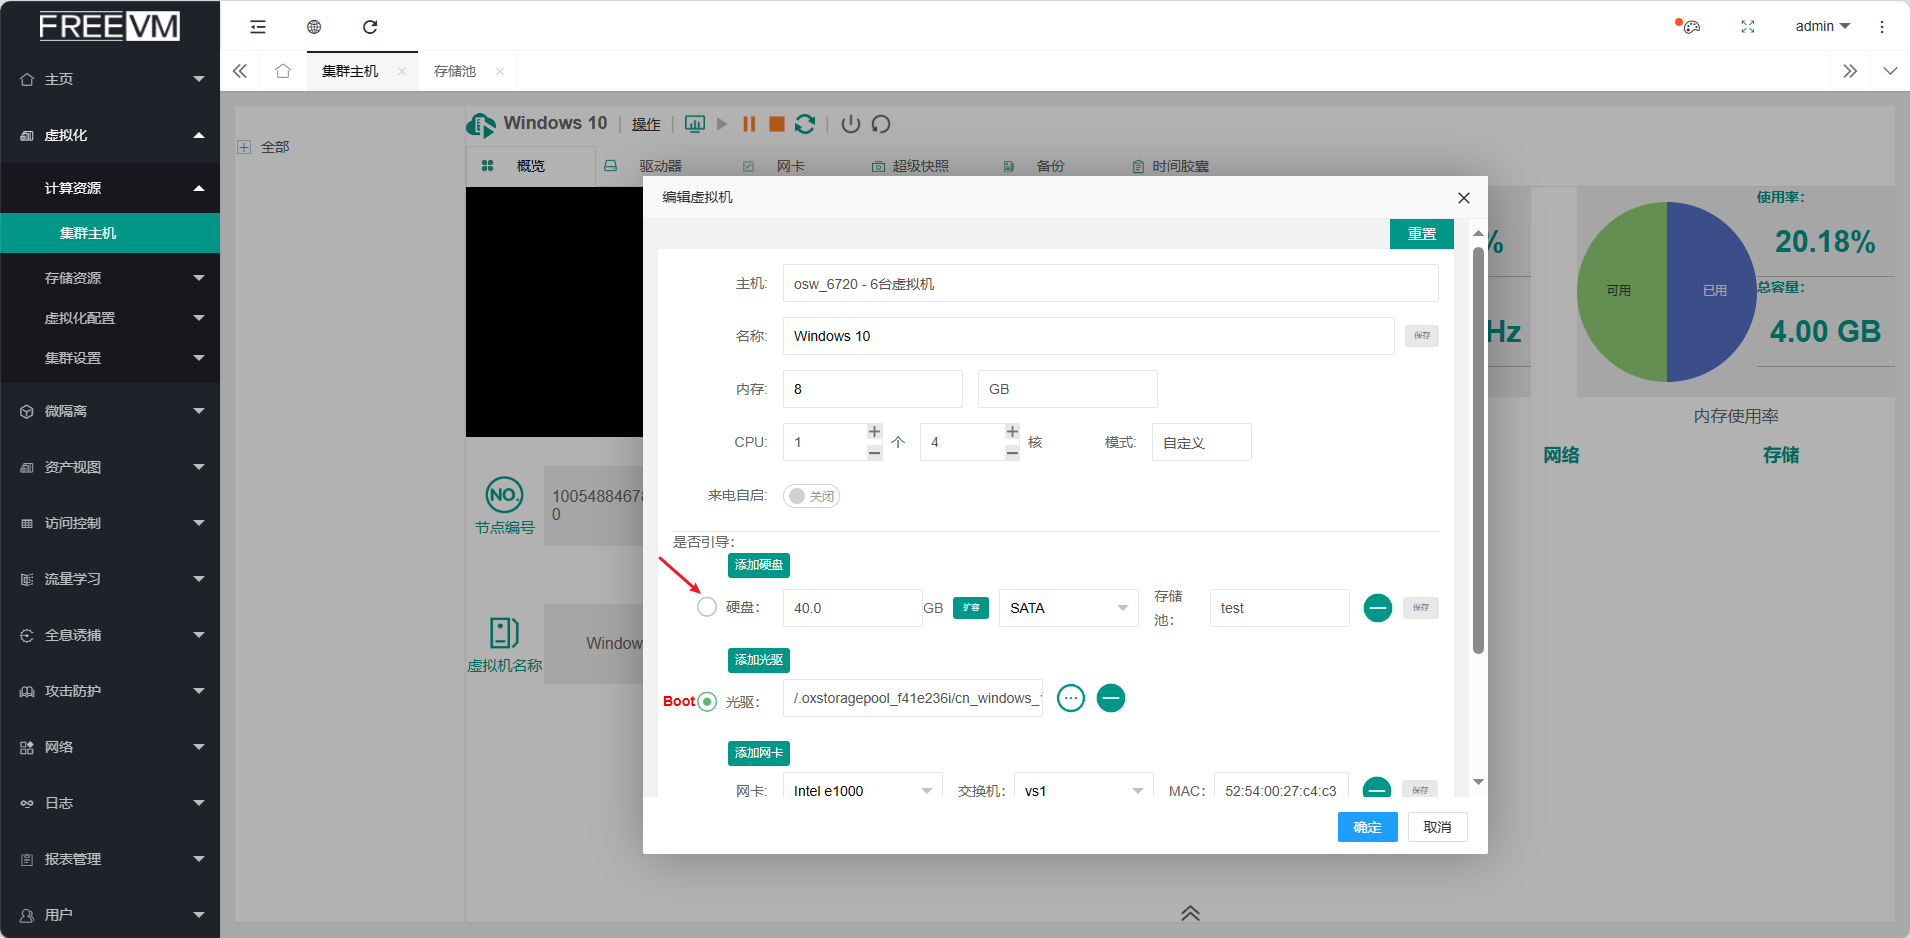This screenshot has width=1910, height=938.
Task: Click the 确定 confirm button
Action: pos(1367,827)
